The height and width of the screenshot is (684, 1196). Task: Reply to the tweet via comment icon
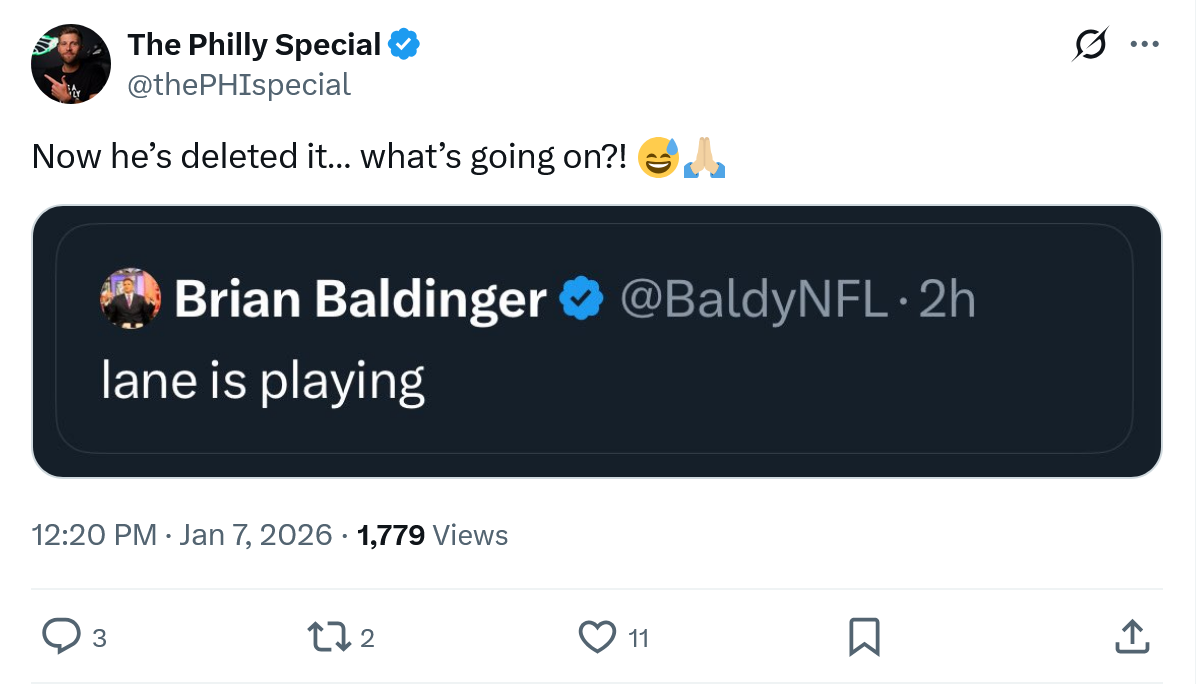click(62, 636)
